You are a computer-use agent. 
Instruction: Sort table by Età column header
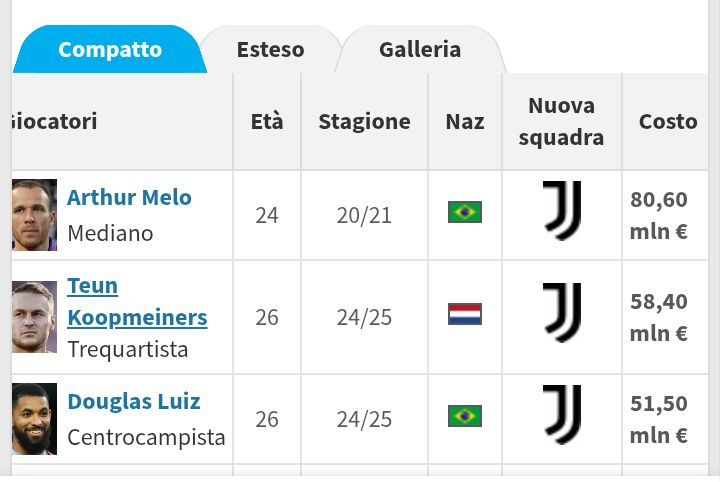tap(267, 122)
